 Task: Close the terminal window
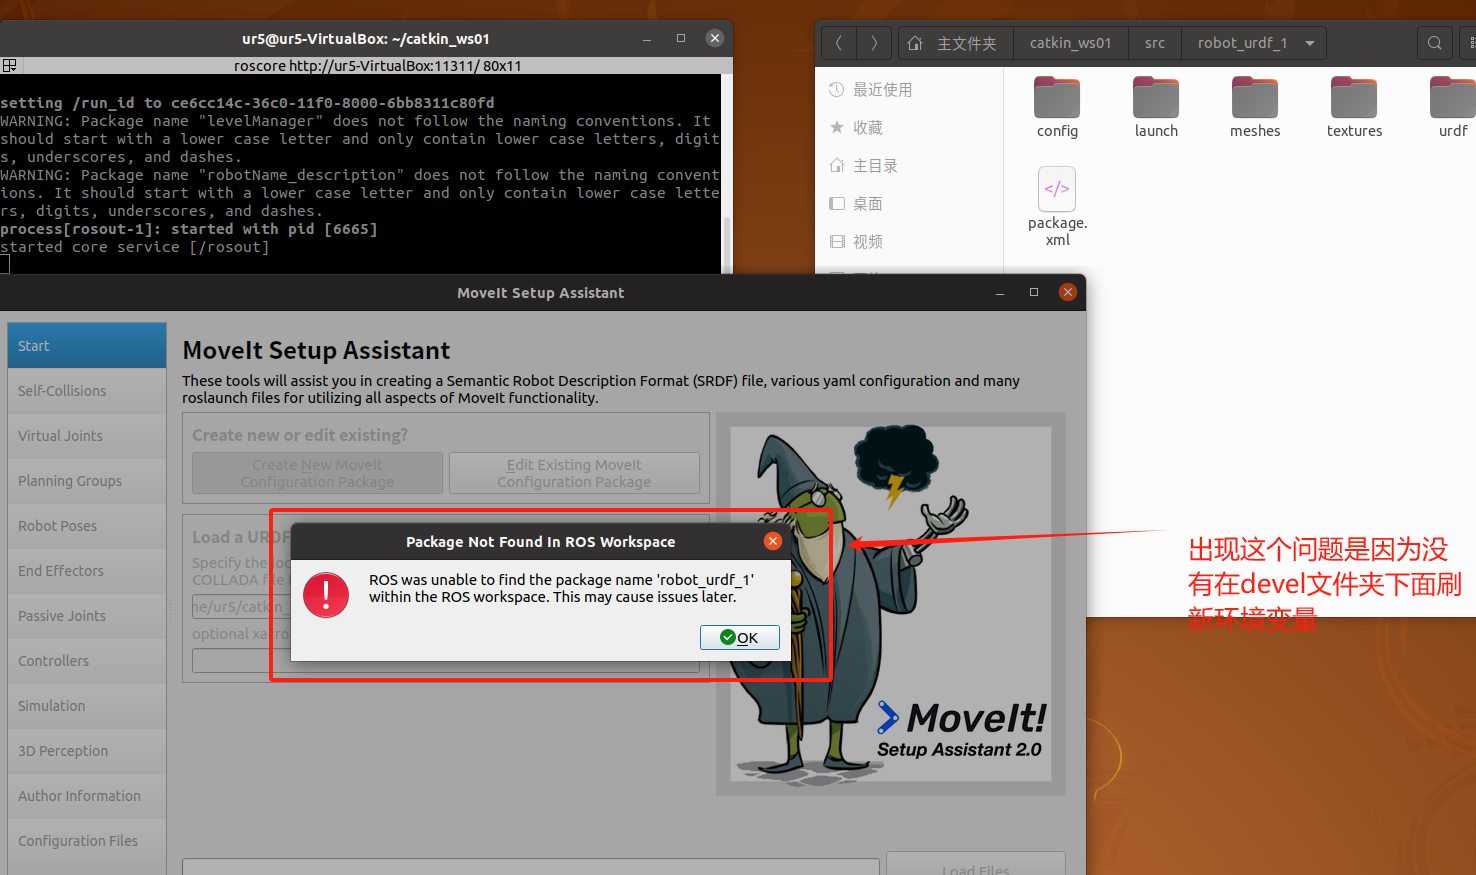click(x=714, y=38)
